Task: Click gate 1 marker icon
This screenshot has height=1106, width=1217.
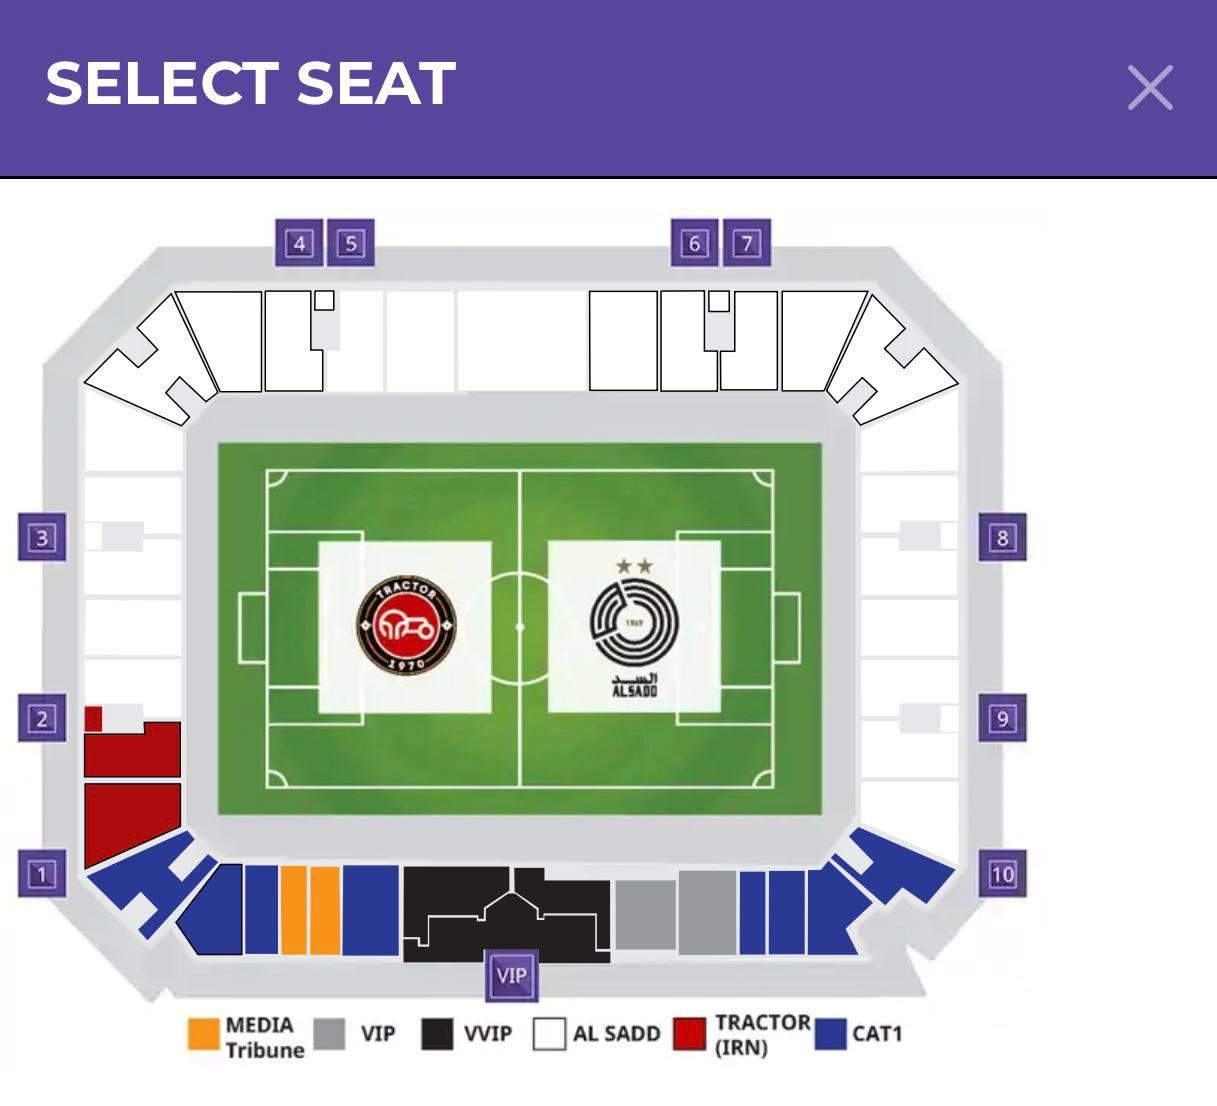Action: [42, 874]
